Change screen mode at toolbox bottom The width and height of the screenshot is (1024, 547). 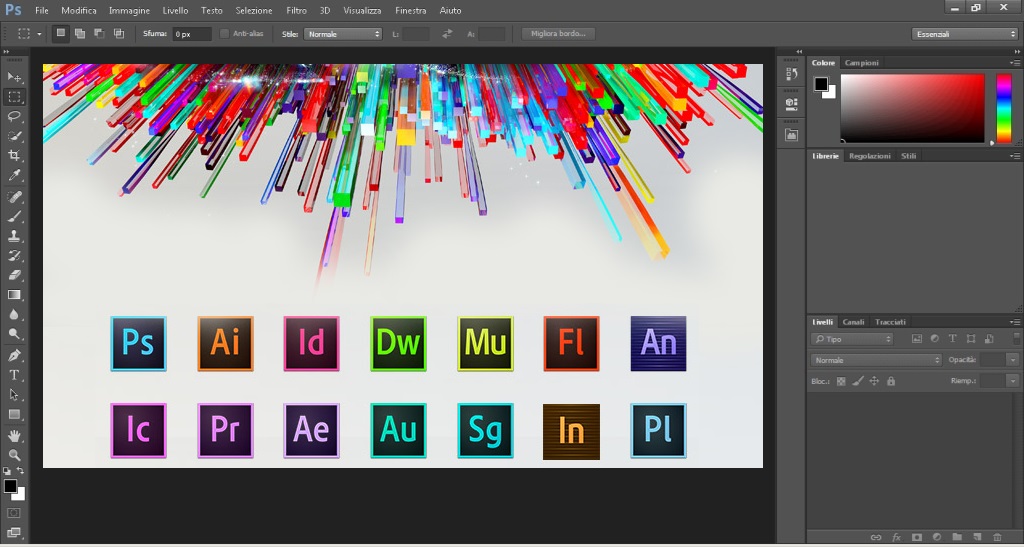pyautogui.click(x=14, y=533)
